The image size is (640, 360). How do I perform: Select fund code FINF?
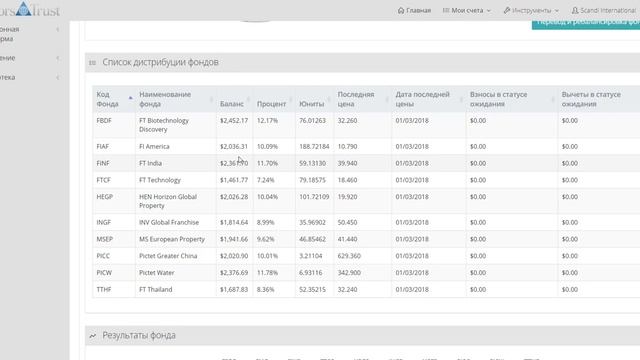[x=103, y=163]
